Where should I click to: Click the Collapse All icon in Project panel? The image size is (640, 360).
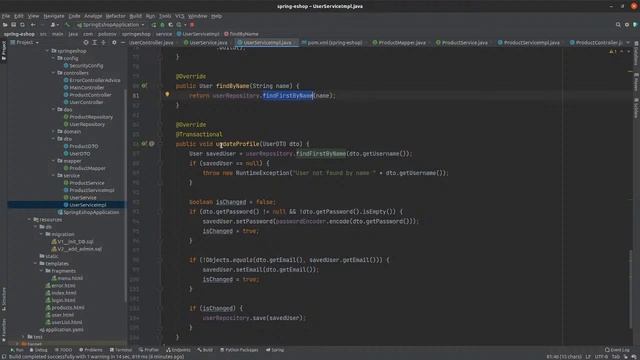click(x=104, y=42)
